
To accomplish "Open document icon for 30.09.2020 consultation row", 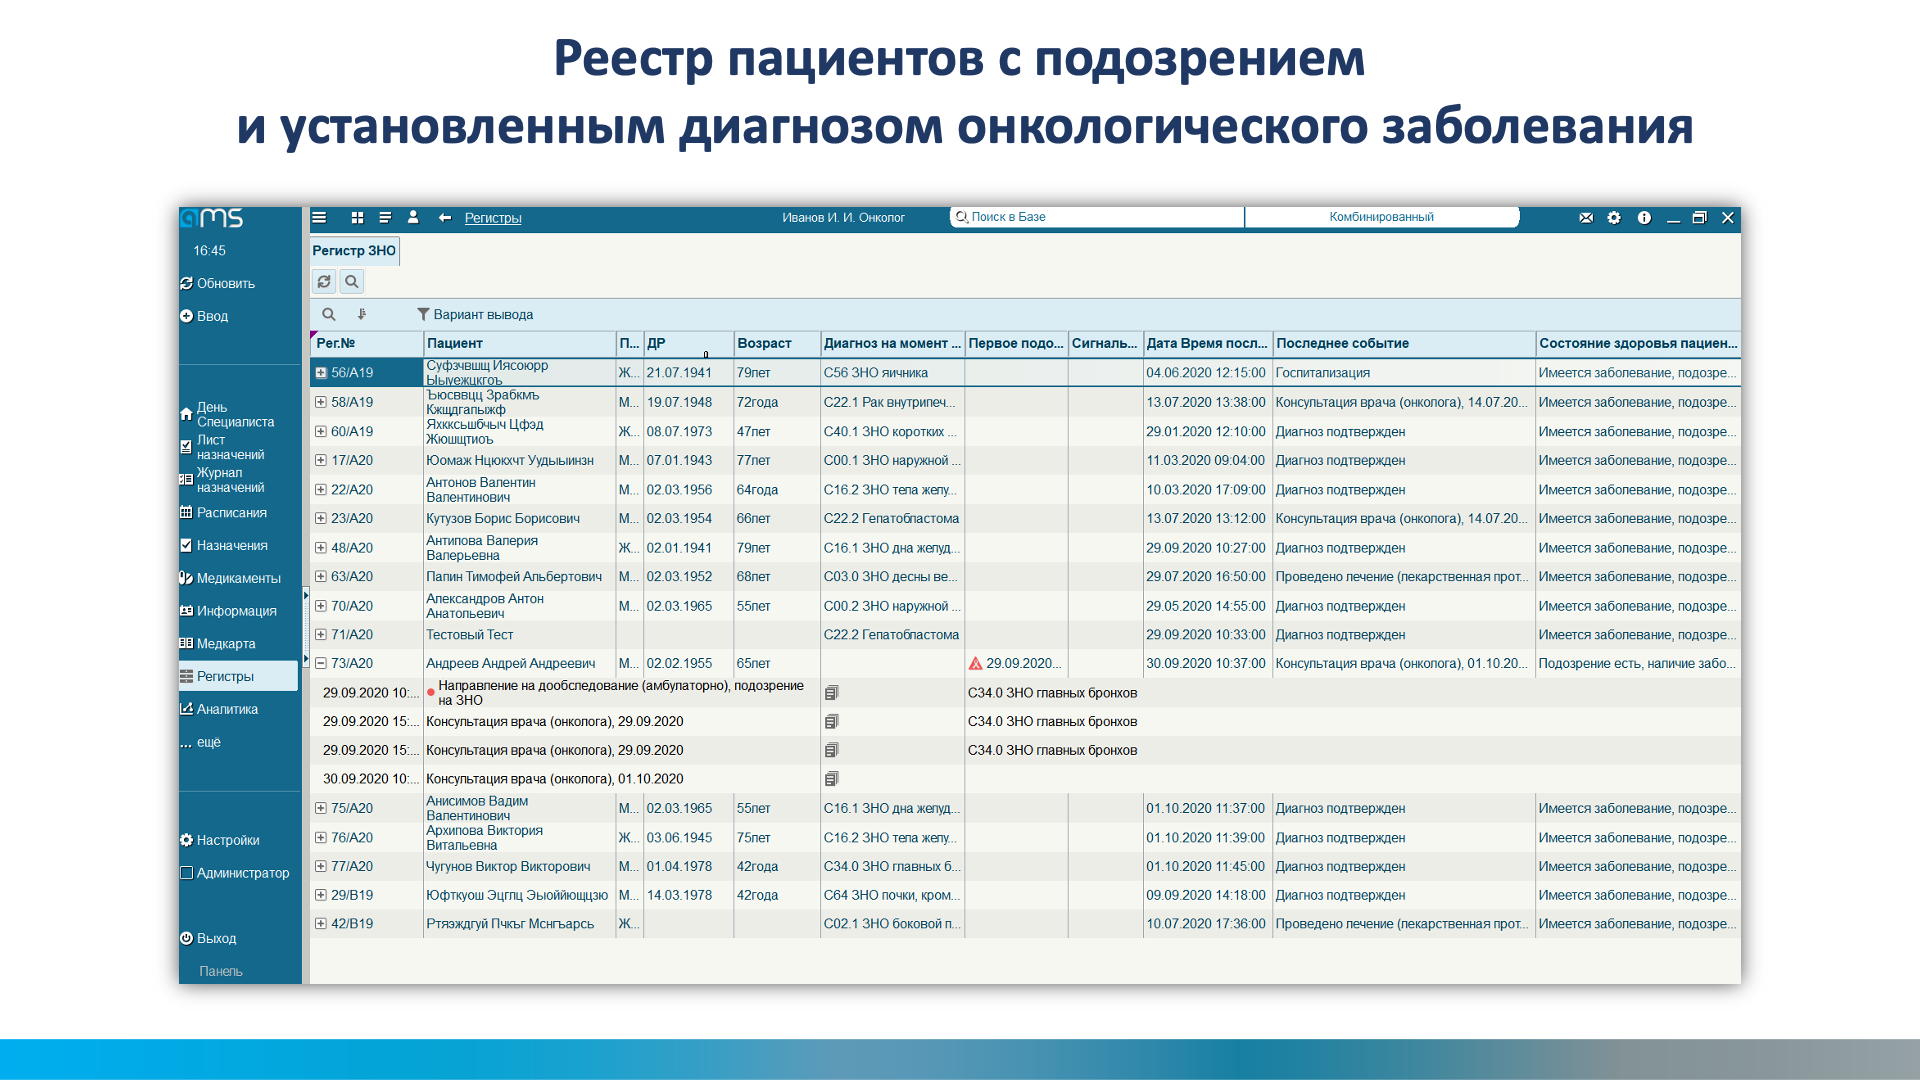I will 831,778.
